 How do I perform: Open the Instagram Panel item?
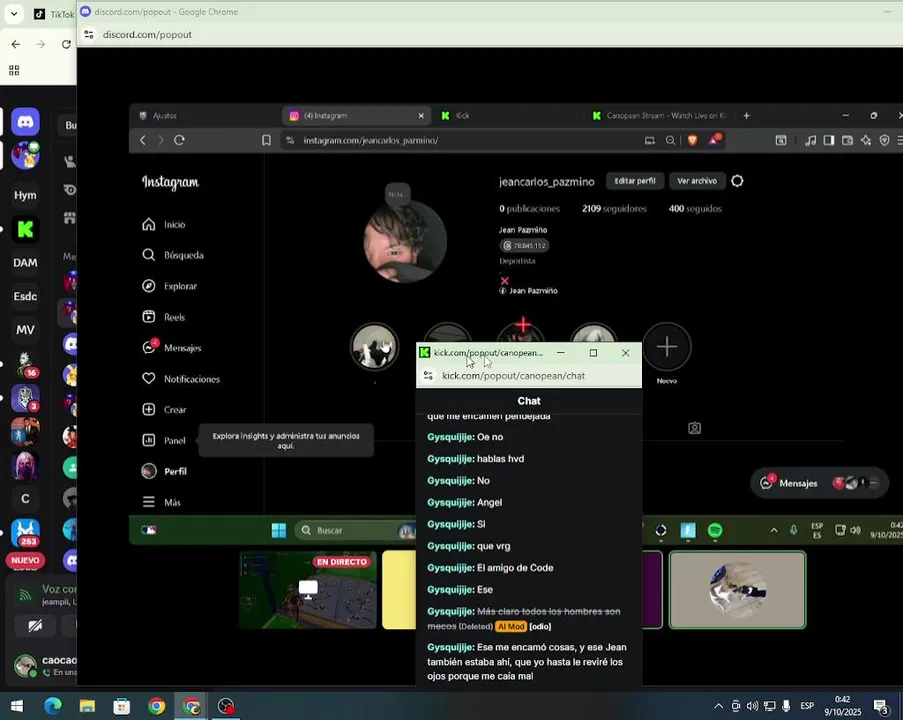coord(164,441)
